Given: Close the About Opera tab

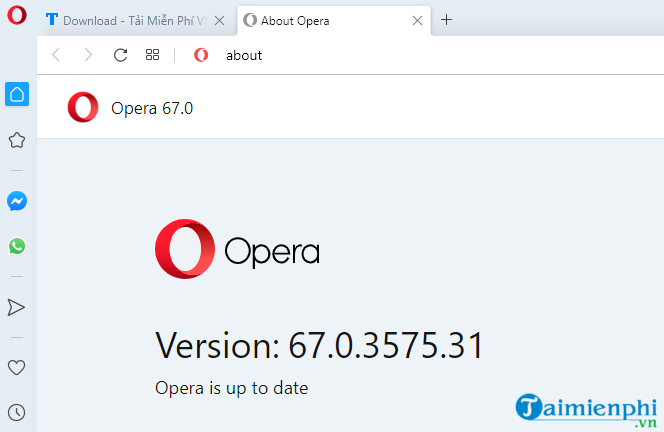Looking at the screenshot, I should coord(417,20).
